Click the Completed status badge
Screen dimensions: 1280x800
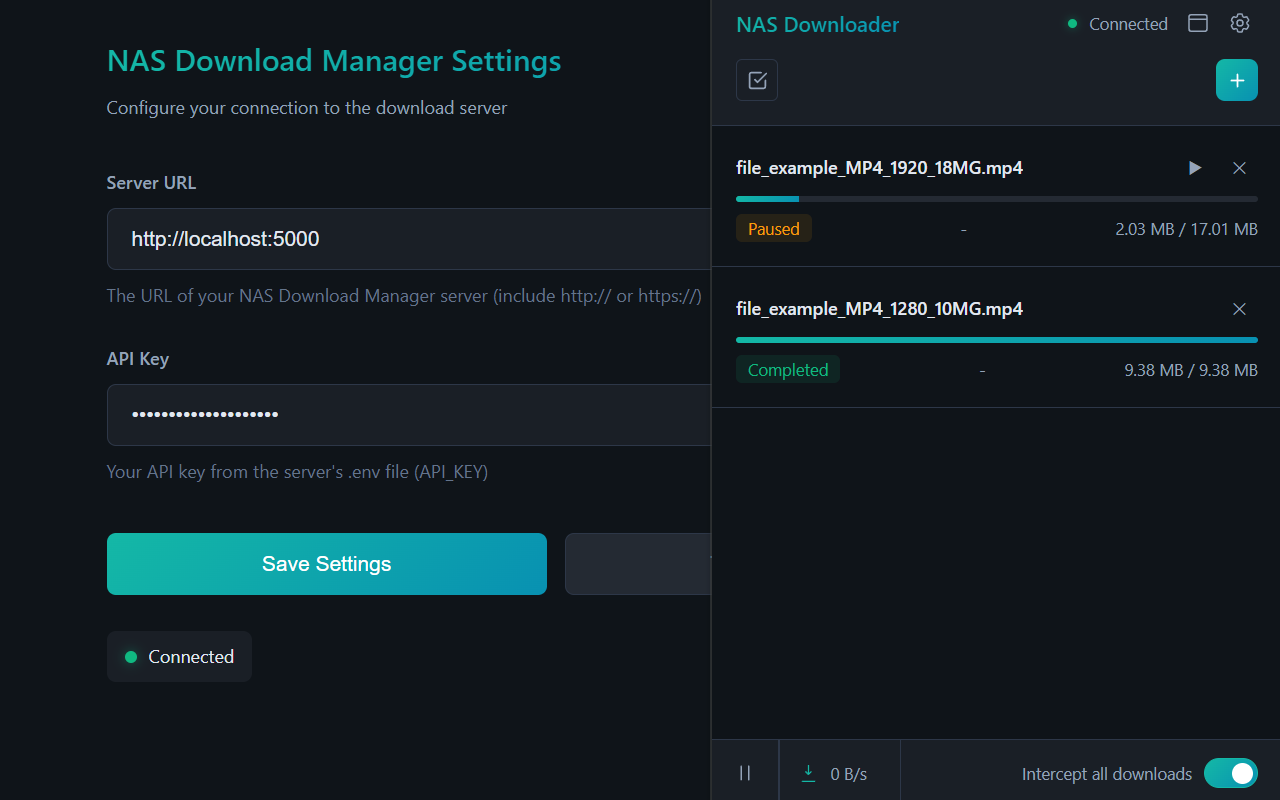tap(788, 369)
